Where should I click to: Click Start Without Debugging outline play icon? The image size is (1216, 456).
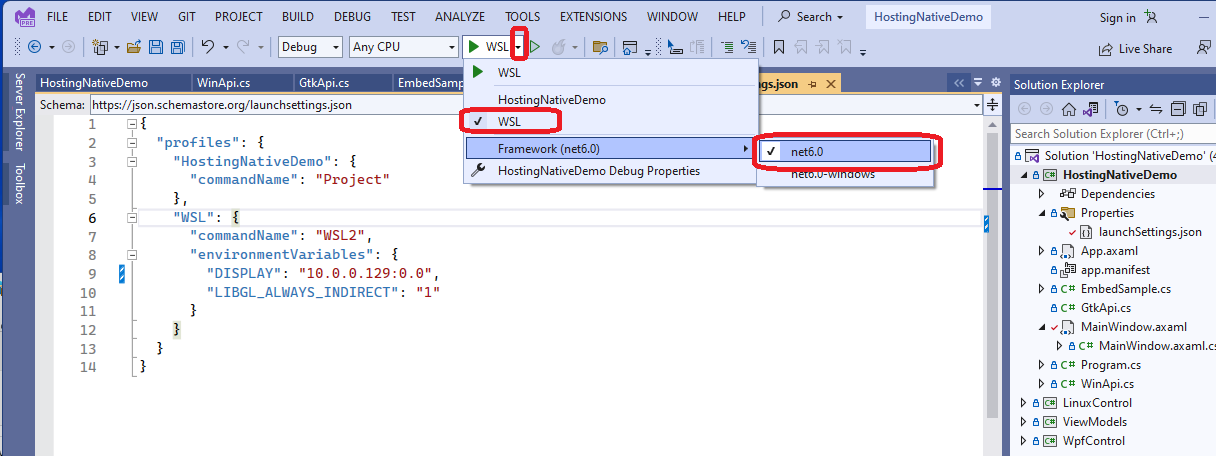[536, 47]
